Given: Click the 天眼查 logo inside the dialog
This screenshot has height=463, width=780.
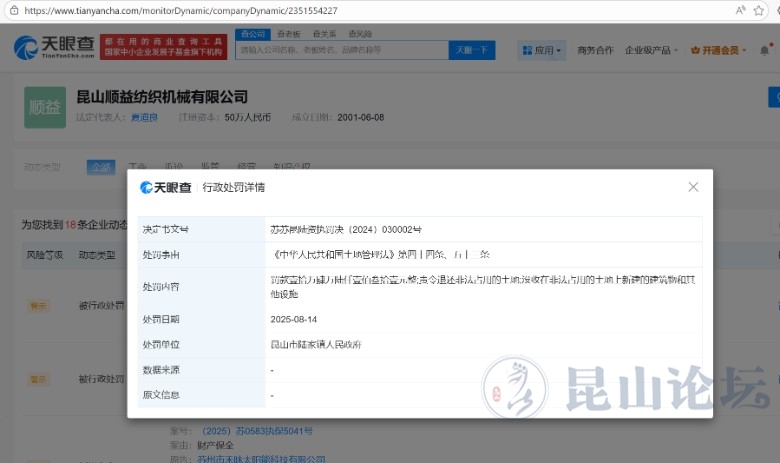Looking at the screenshot, I should coord(166,187).
